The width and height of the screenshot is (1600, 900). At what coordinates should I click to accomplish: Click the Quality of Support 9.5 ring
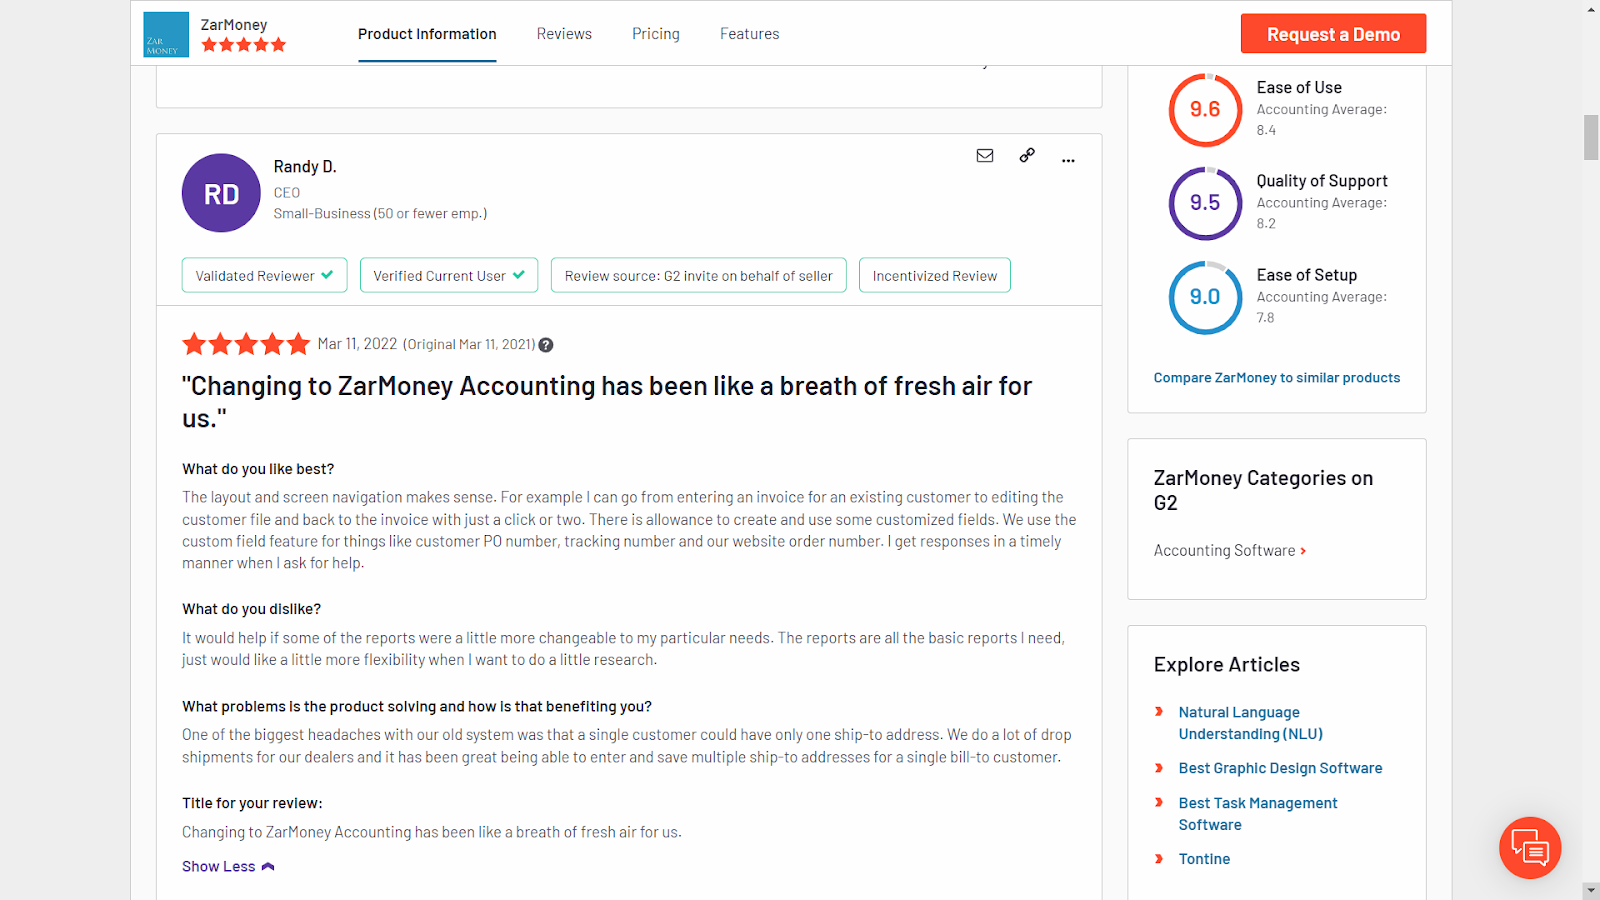pyautogui.click(x=1205, y=203)
